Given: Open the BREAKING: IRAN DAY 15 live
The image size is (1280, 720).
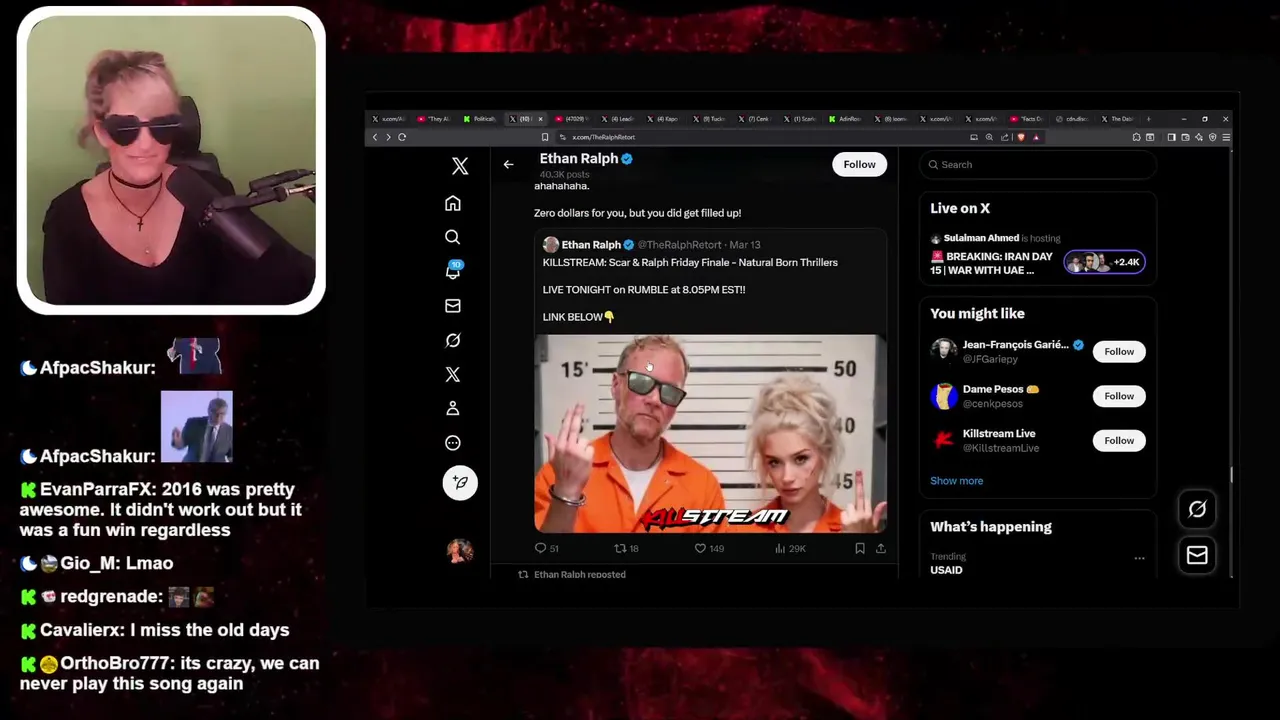Looking at the screenshot, I should [991, 263].
